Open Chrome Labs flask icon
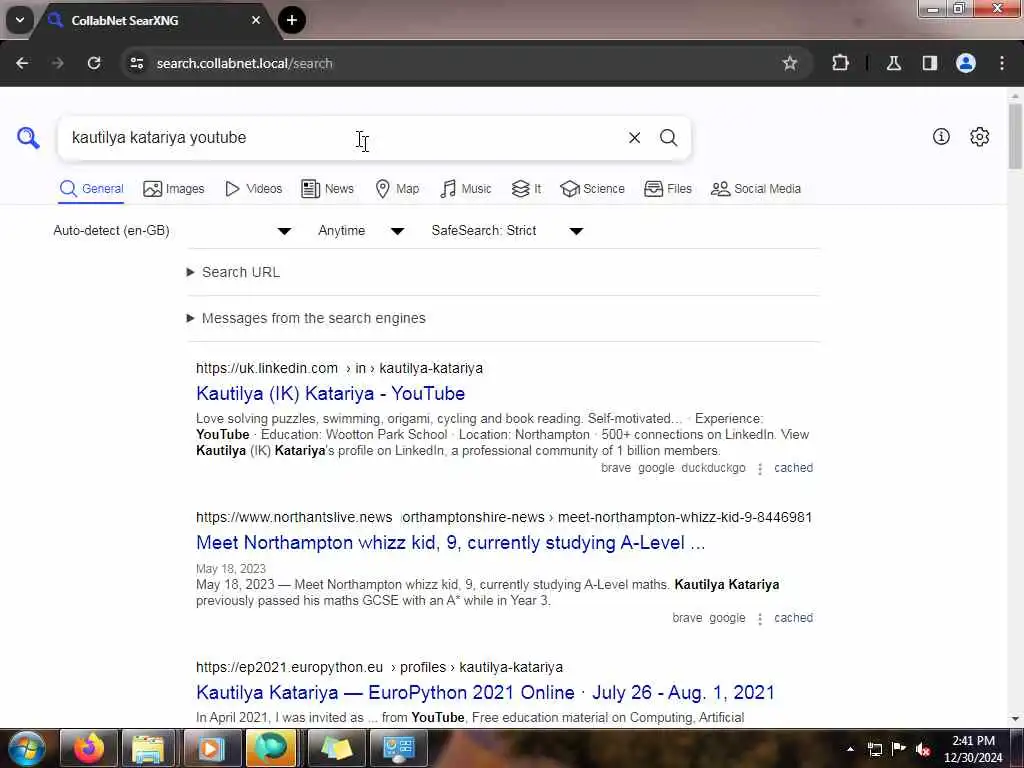The height and width of the screenshot is (768, 1024). point(893,63)
